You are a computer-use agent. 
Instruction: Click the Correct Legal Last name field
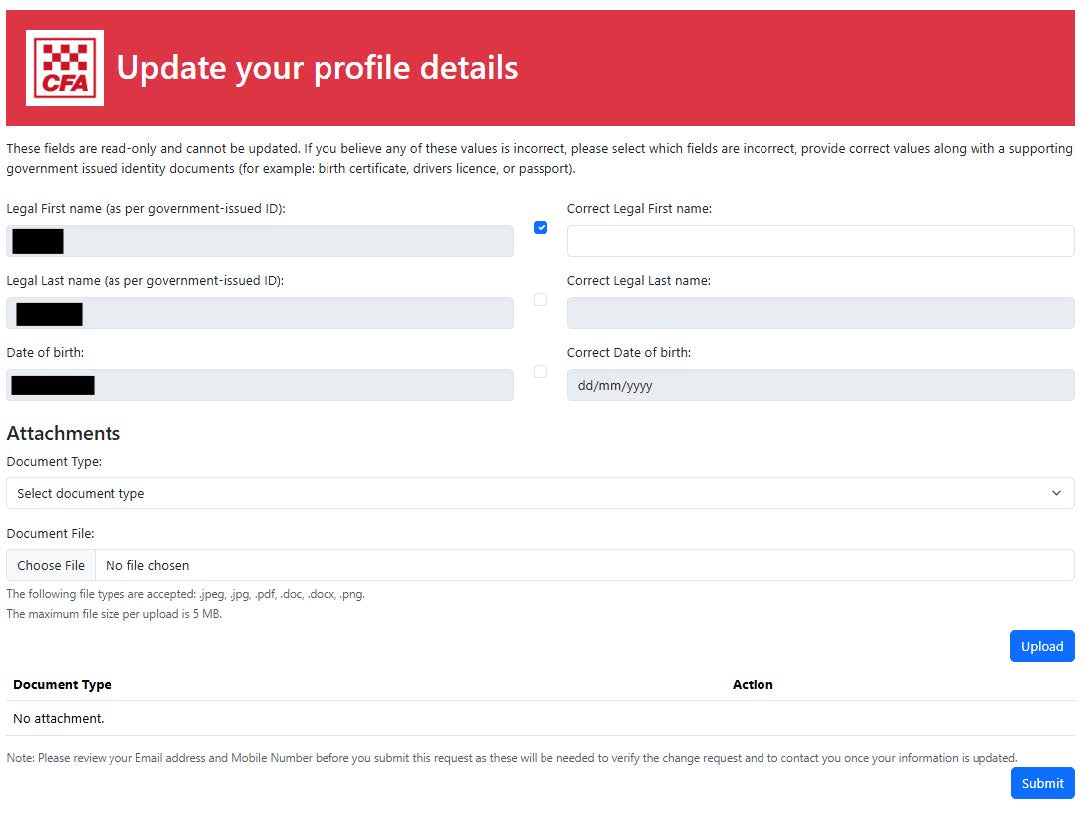821,313
